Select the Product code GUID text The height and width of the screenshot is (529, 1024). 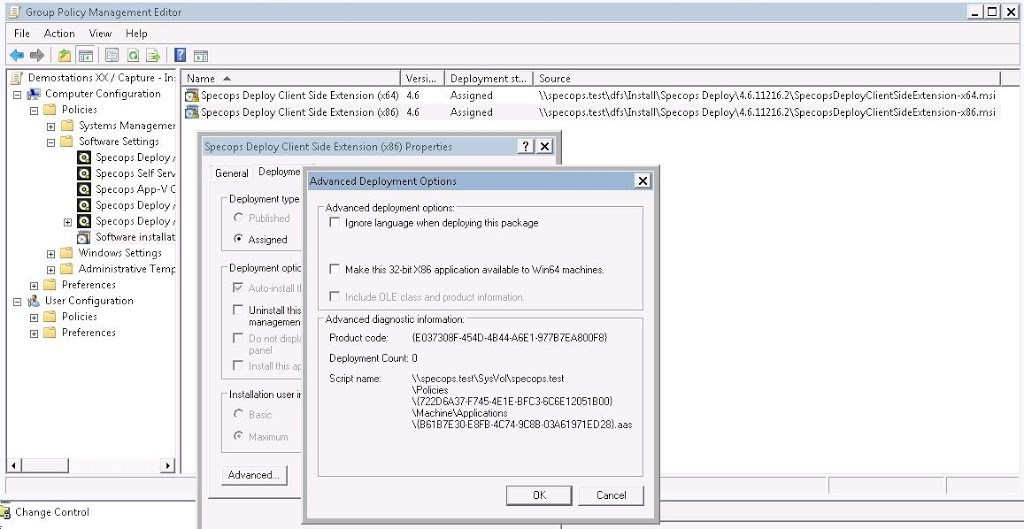point(510,338)
